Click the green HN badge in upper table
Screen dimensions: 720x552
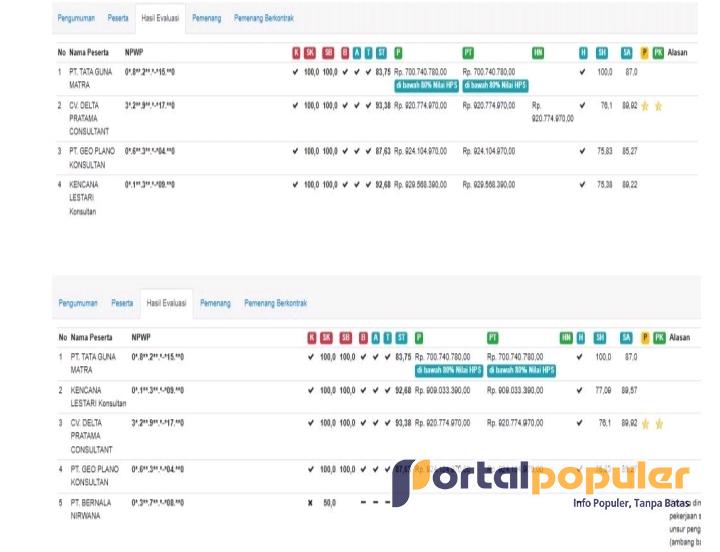[538, 51]
